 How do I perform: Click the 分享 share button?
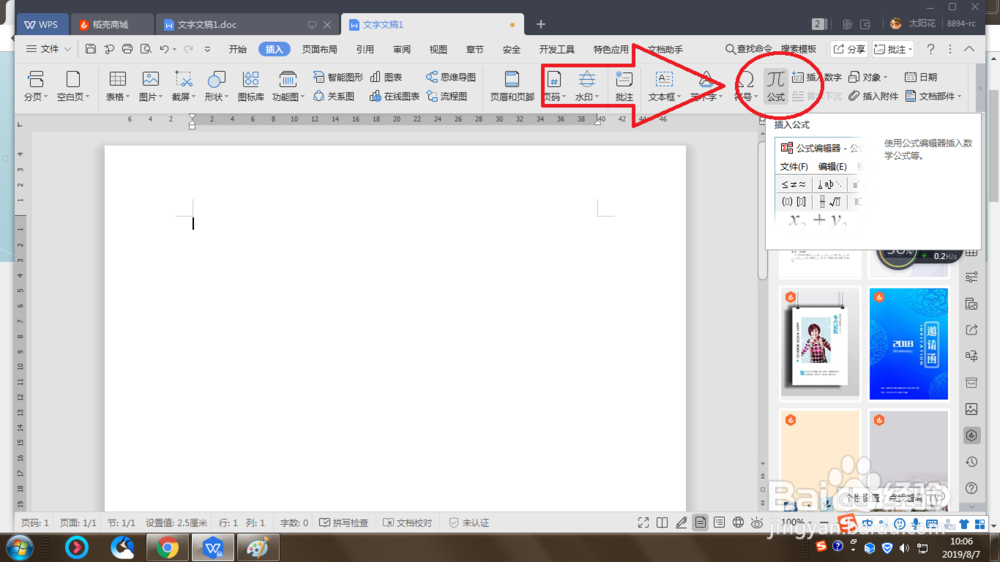(849, 49)
